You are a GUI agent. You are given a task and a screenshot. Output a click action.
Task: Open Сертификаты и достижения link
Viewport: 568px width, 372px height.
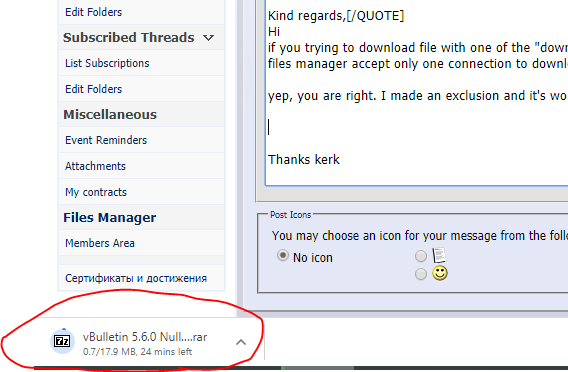[x=136, y=278]
